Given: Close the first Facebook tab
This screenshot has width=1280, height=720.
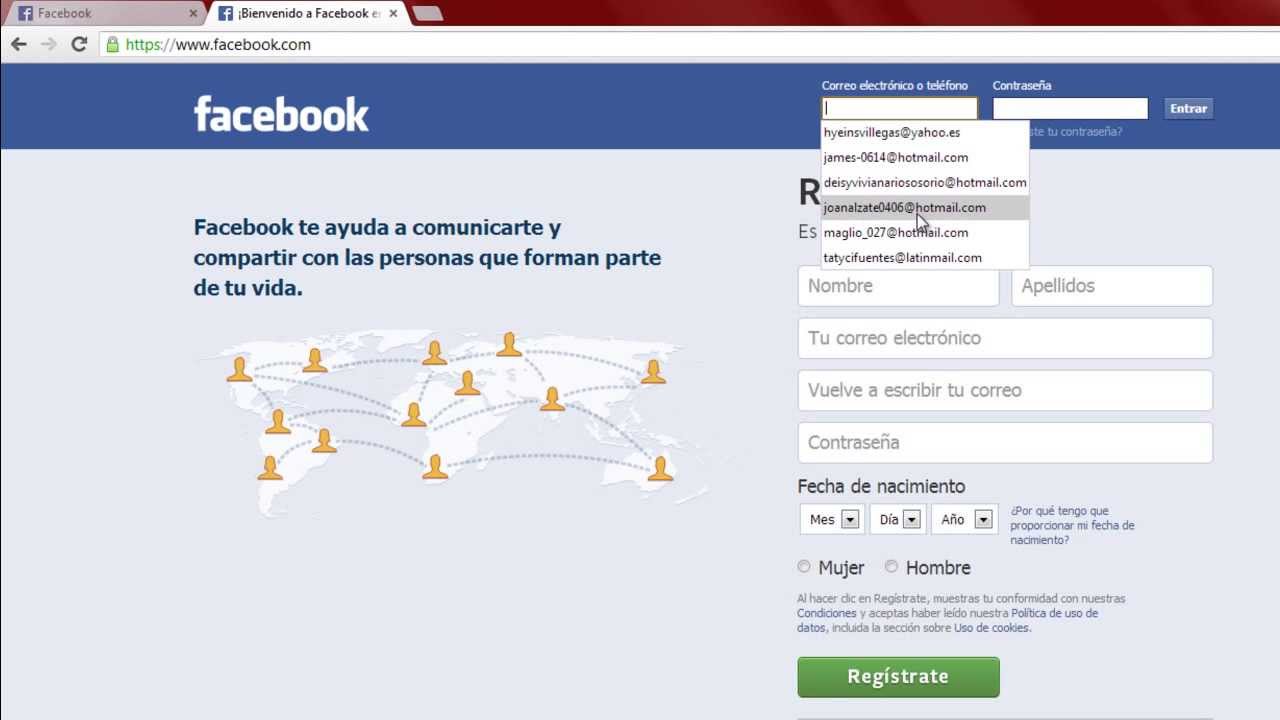Looking at the screenshot, I should (193, 14).
